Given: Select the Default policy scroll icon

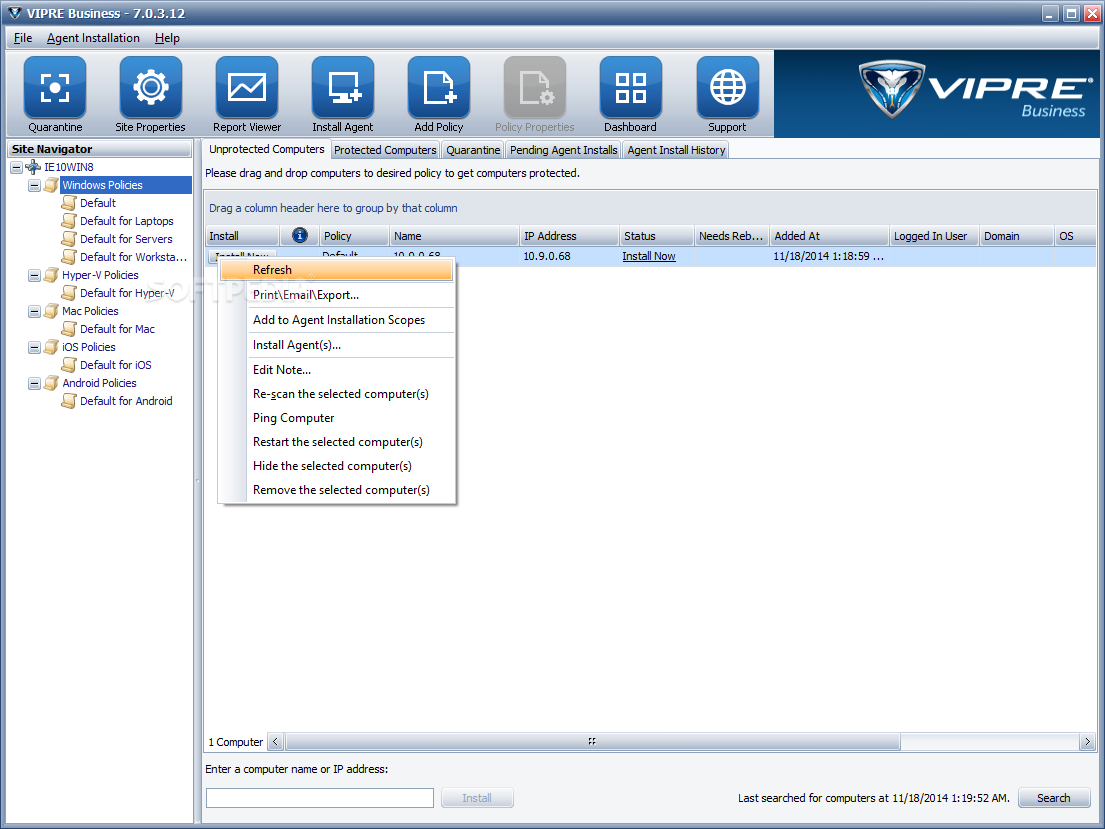Looking at the screenshot, I should point(68,203).
